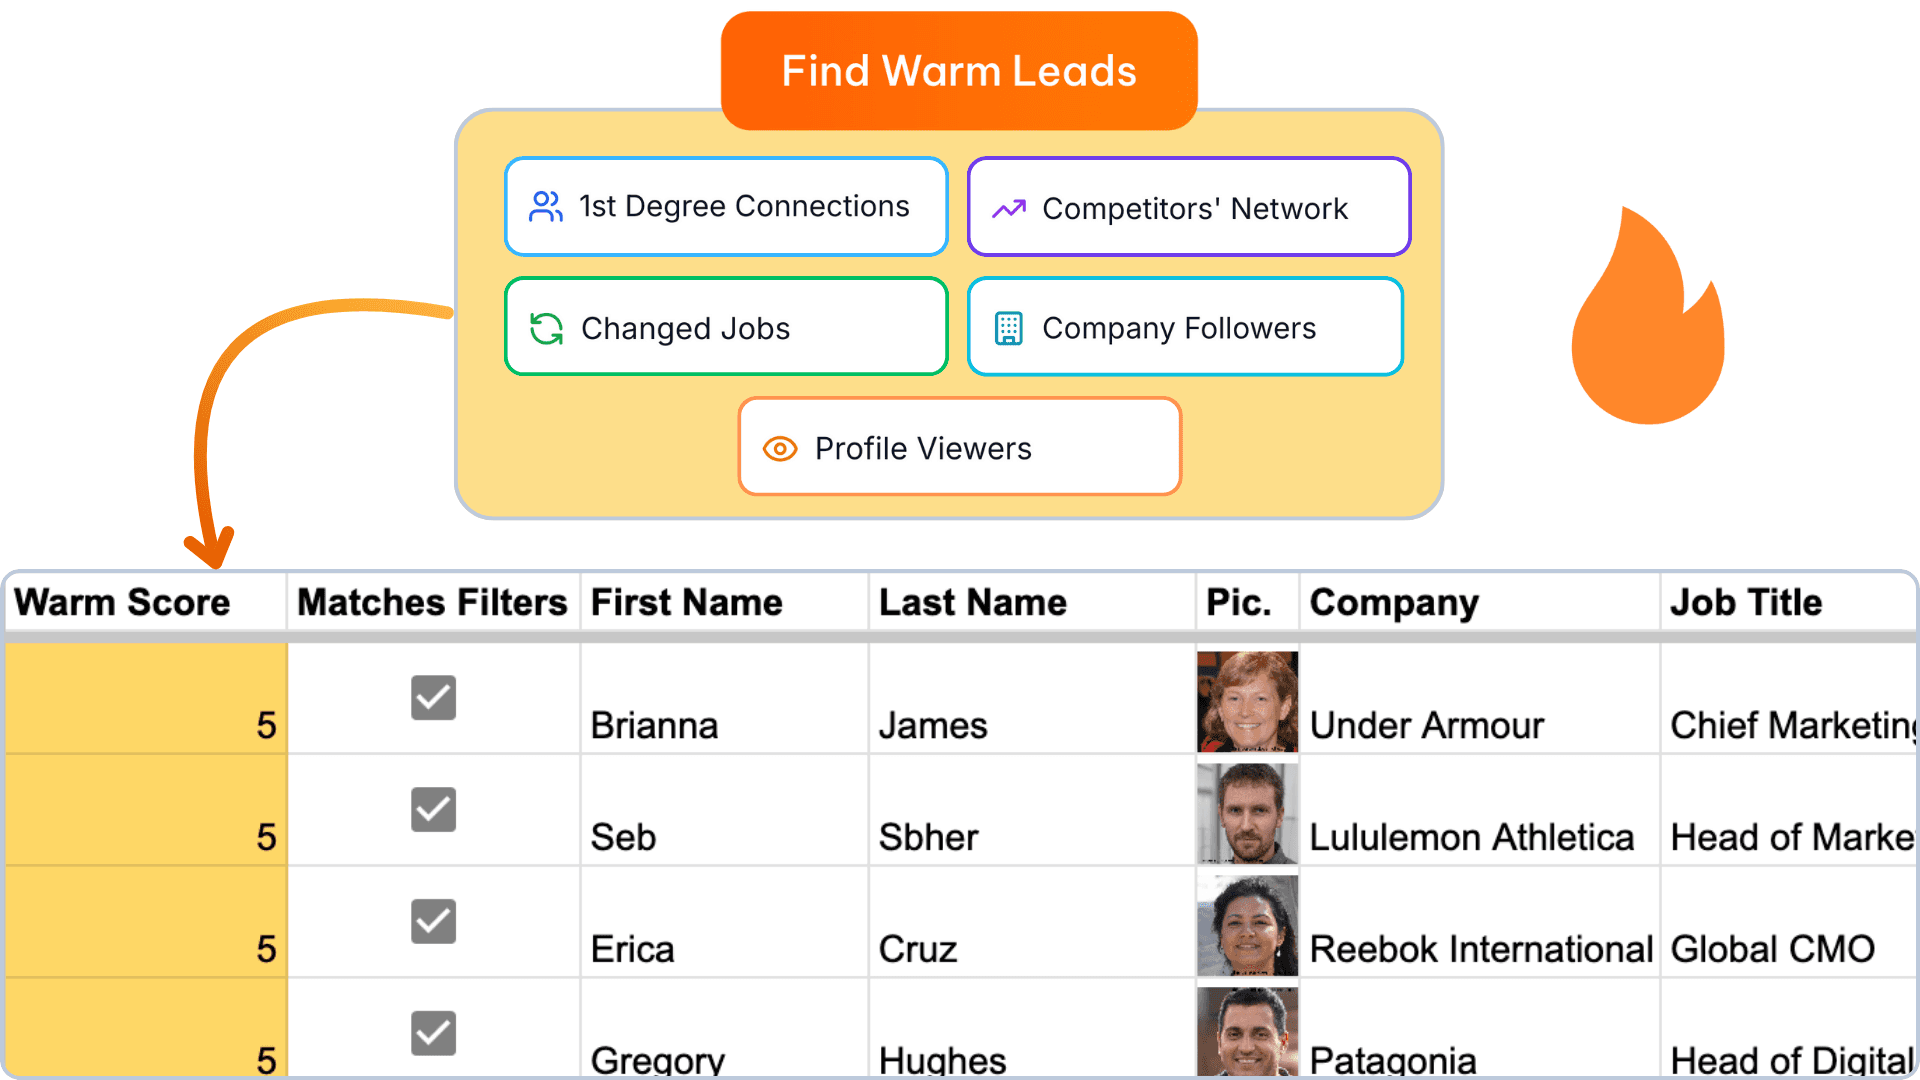
Task: Click the eye icon on Profile Viewers
Action: pos(781,448)
